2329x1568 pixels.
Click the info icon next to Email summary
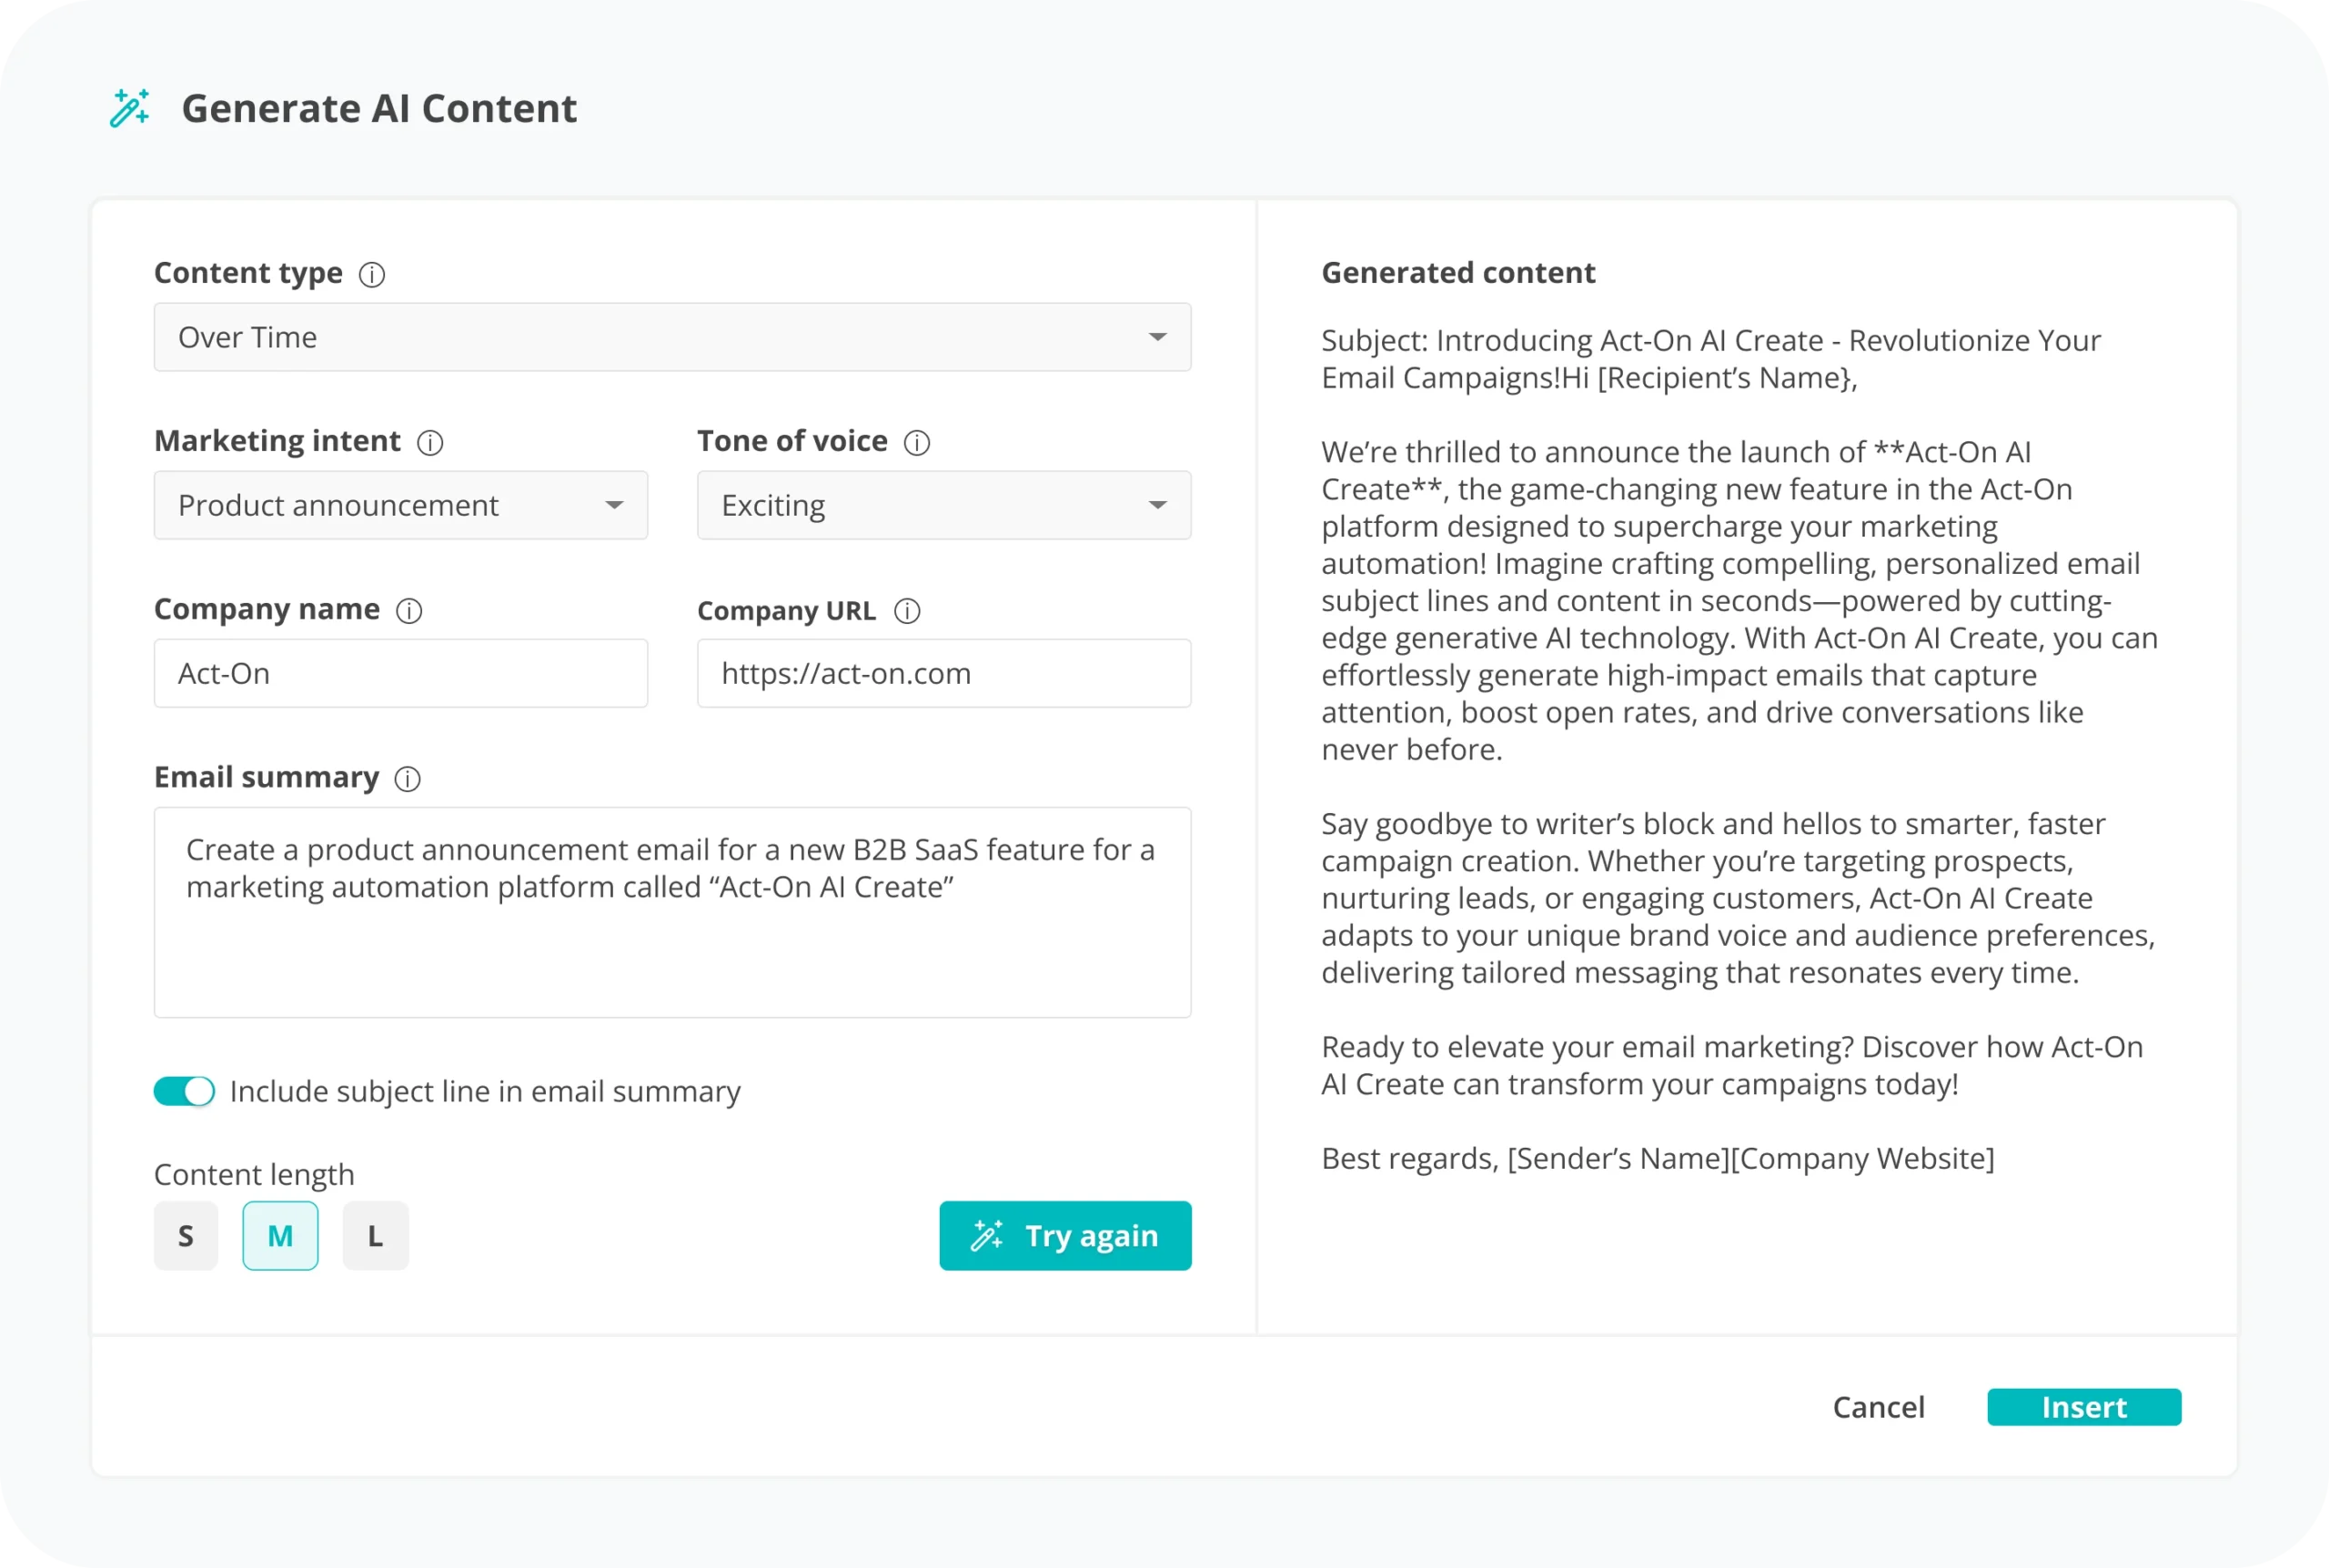[x=407, y=778]
